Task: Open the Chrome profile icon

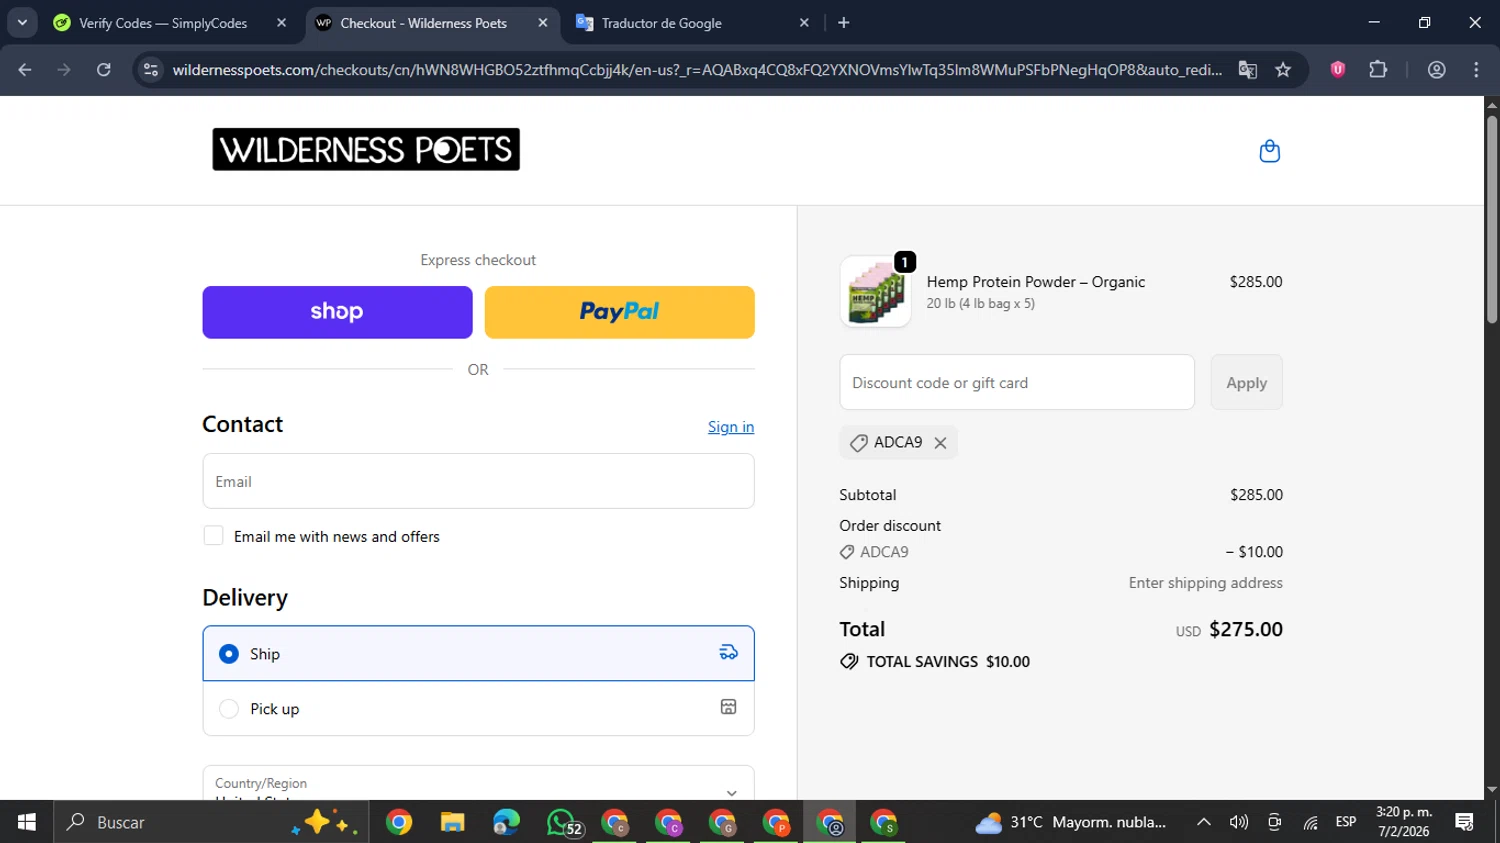Action: pos(1436,70)
